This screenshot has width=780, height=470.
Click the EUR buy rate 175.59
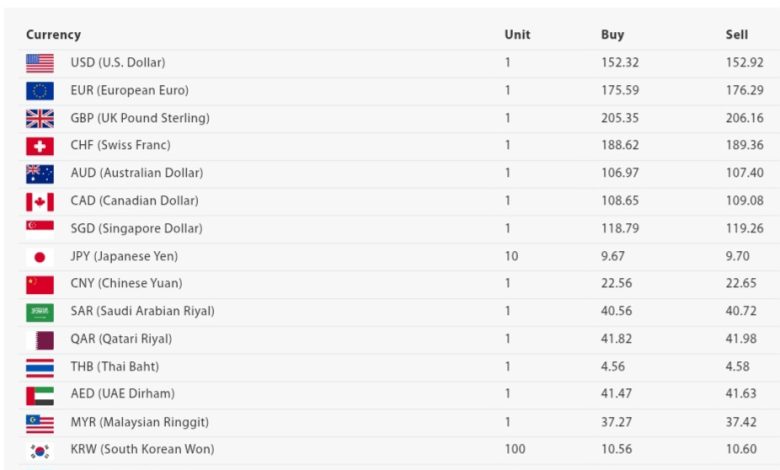(620, 91)
